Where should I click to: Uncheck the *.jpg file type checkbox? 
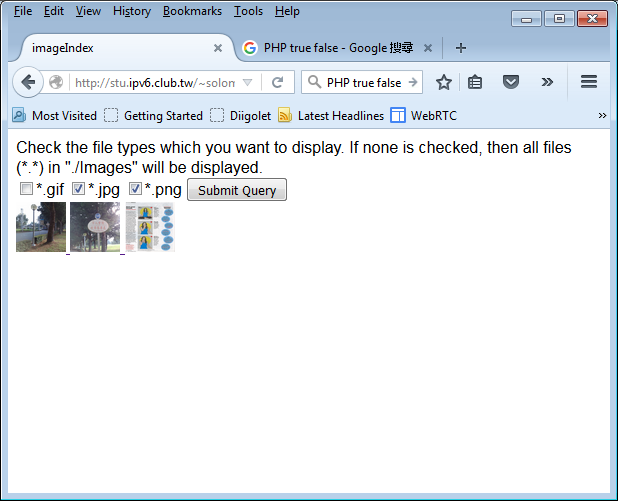[79, 190]
